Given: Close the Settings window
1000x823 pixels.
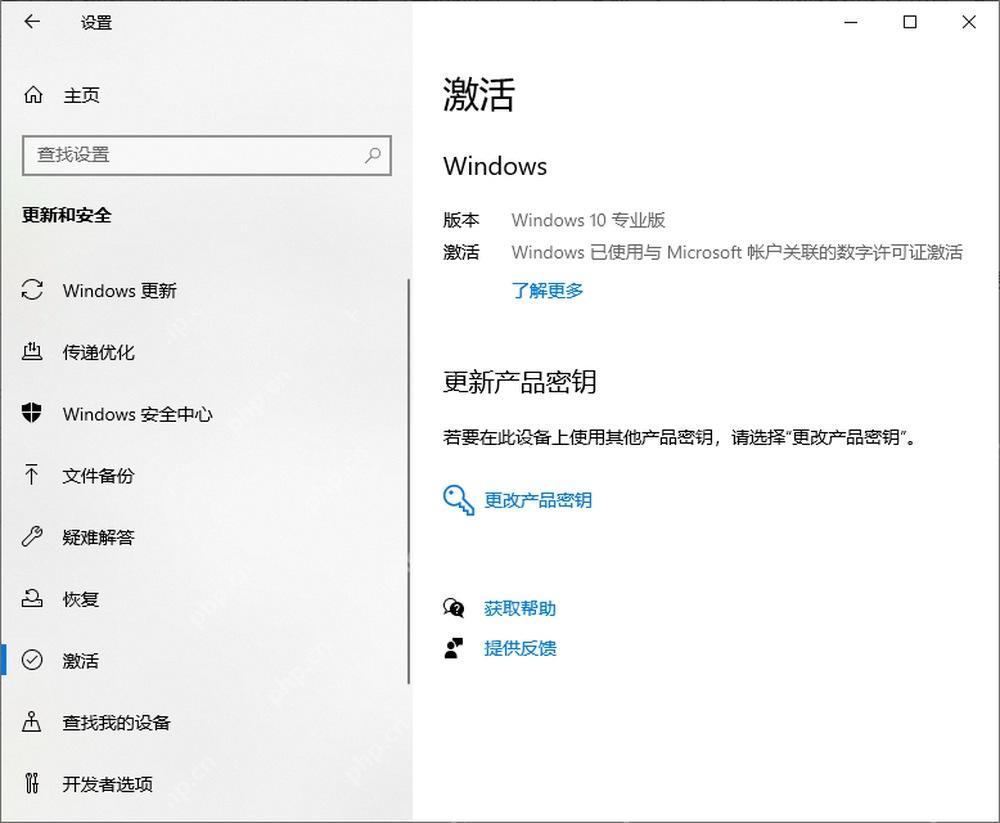Looking at the screenshot, I should [969, 22].
